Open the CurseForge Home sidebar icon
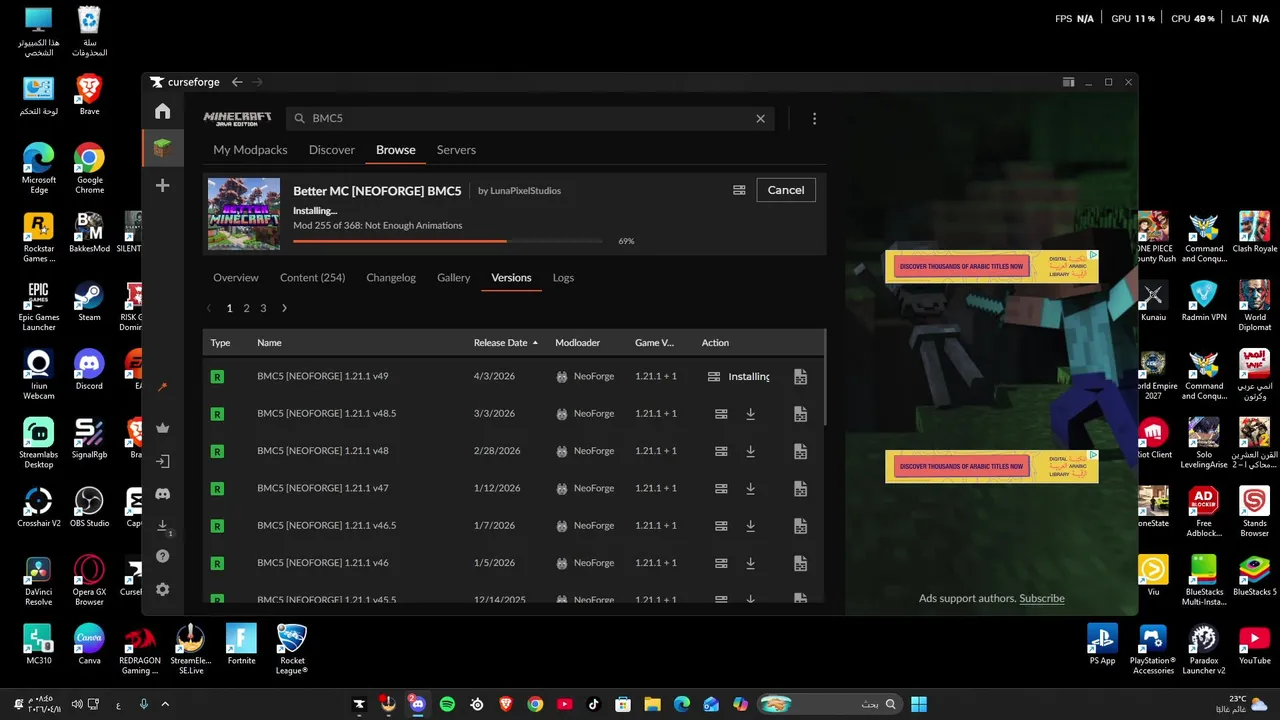 (162, 111)
